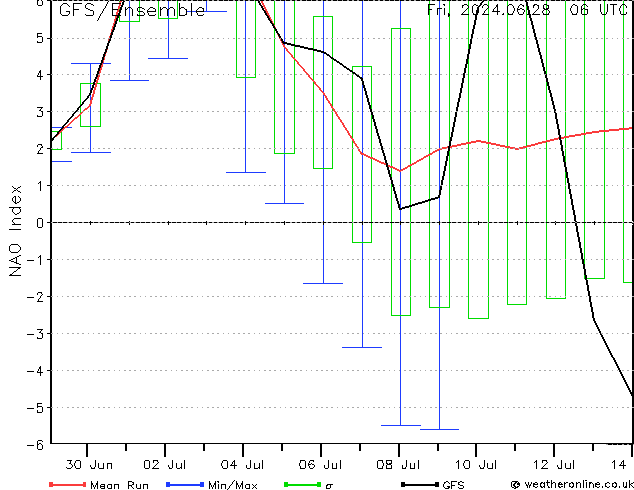
Task: Click the green line swatch beside σ
Action: point(303,484)
